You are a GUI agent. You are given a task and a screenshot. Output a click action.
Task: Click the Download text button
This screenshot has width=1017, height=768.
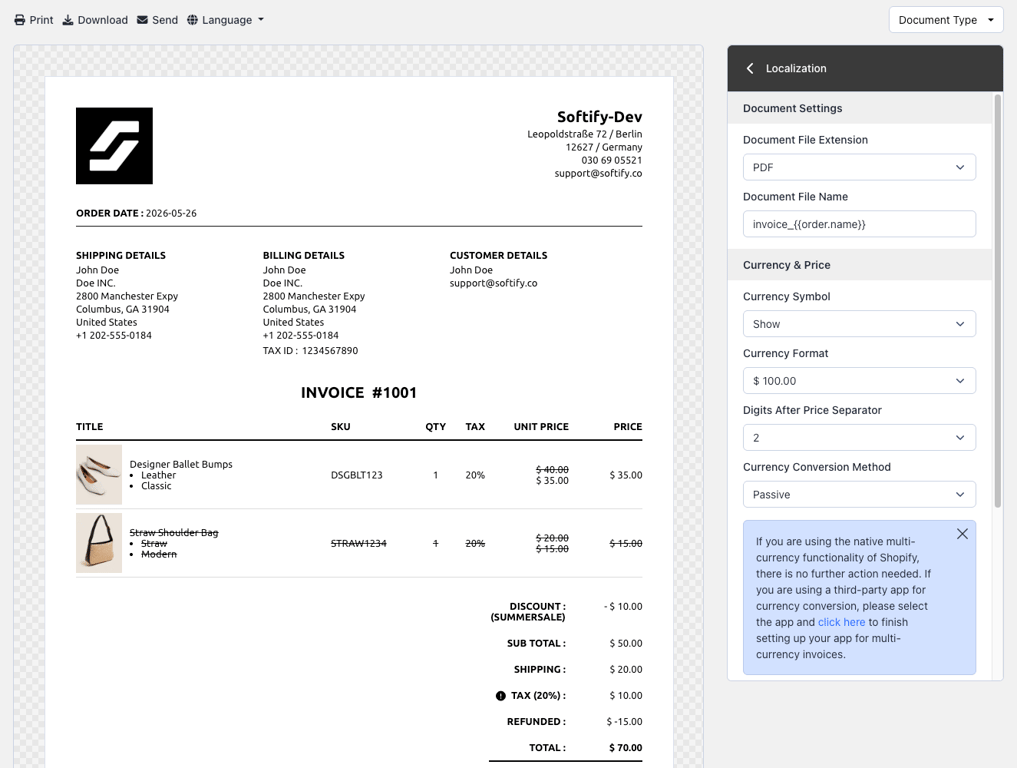click(102, 20)
